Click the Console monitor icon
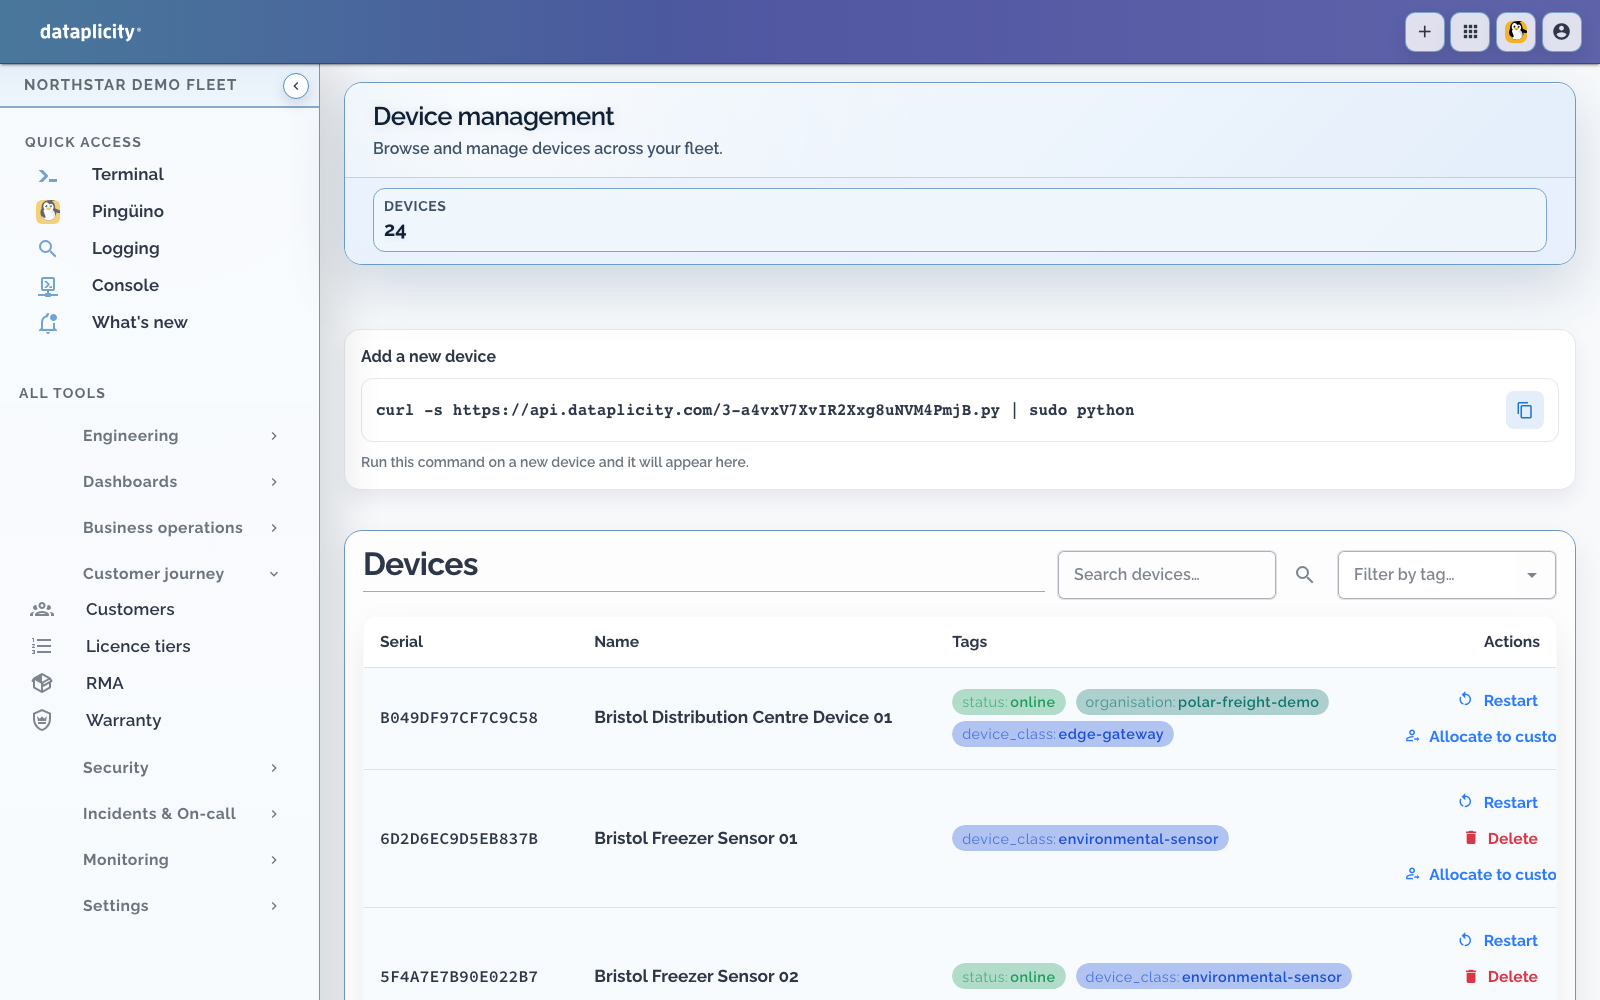Screen dimensions: 1600x1000 tap(48, 286)
